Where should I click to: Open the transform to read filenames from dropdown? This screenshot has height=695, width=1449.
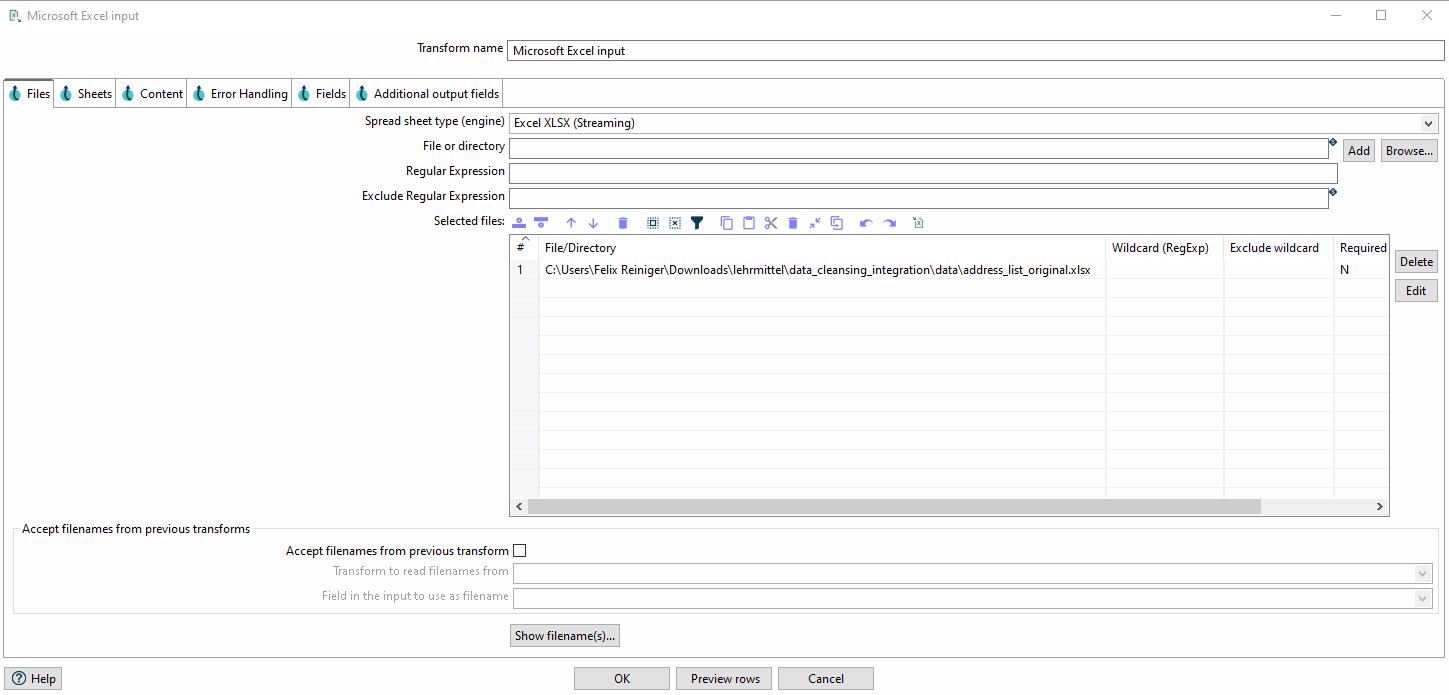point(1421,573)
